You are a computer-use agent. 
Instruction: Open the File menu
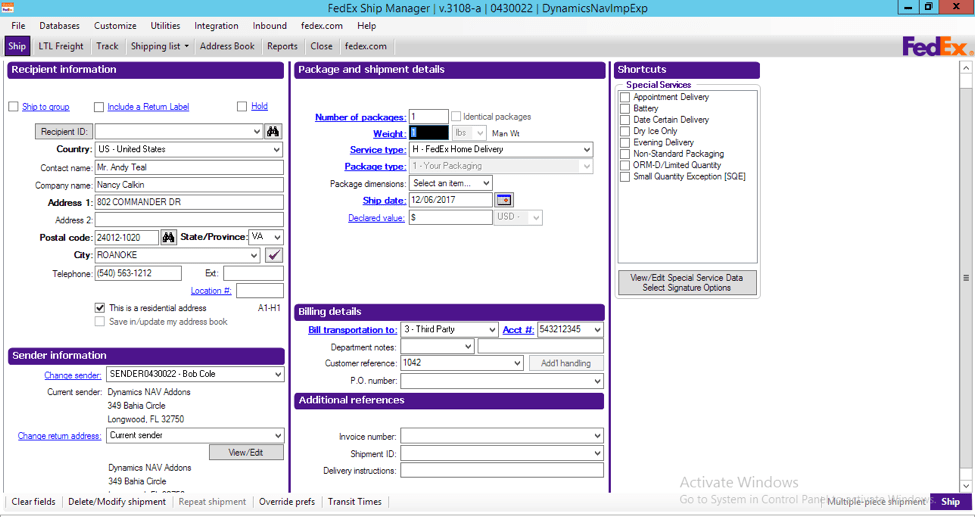click(19, 26)
